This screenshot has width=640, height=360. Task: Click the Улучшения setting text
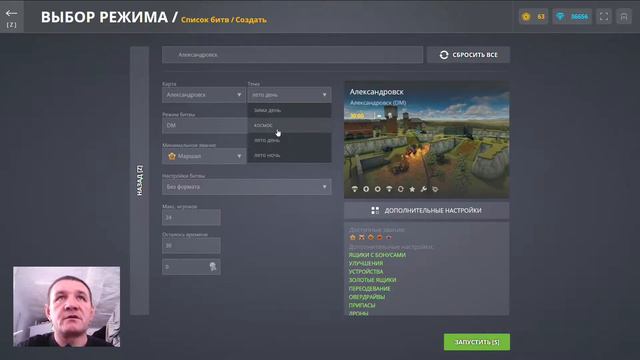(366, 263)
